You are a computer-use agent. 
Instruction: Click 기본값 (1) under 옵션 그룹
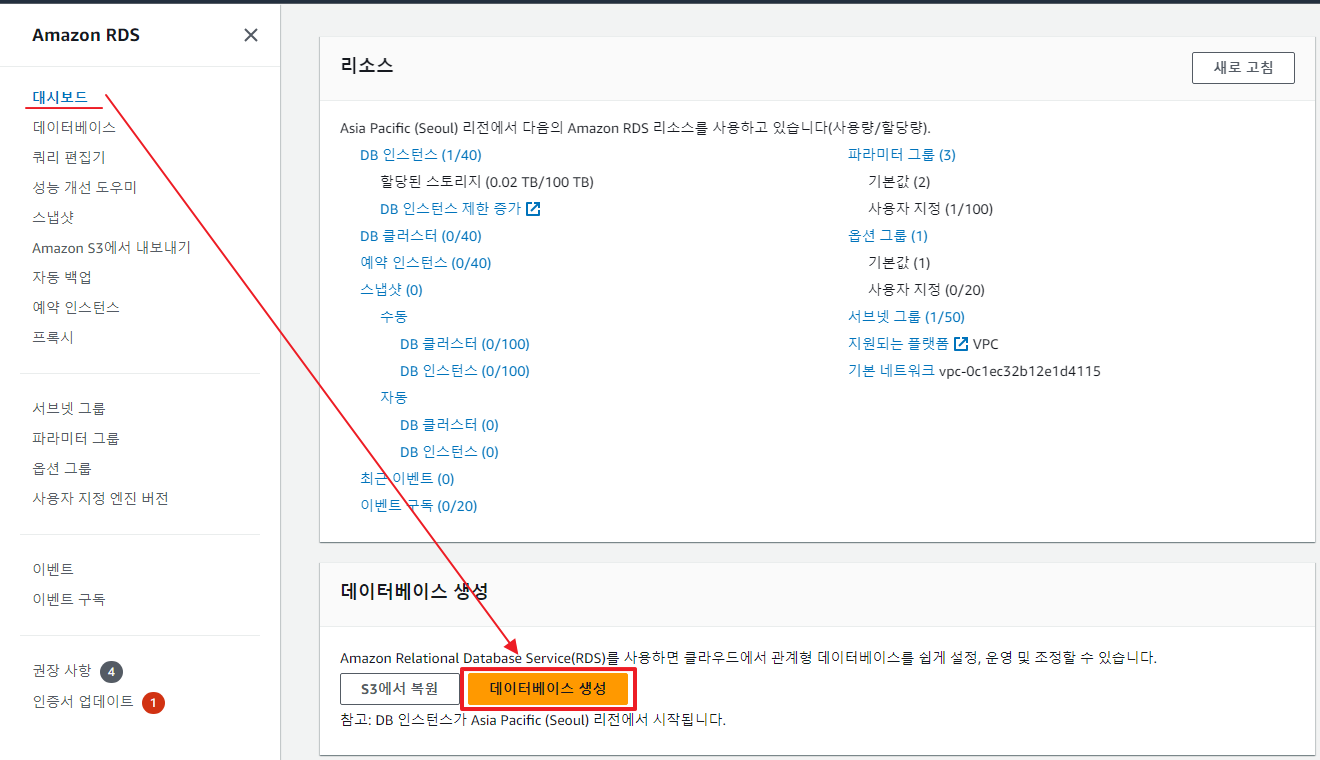(x=899, y=263)
